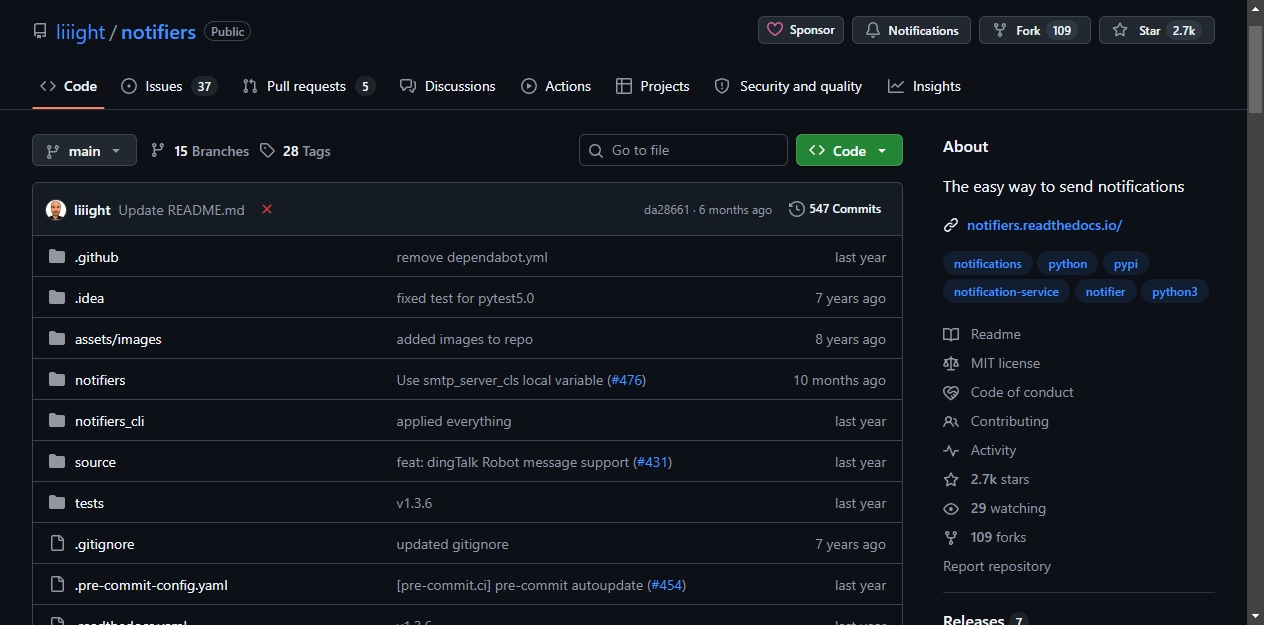This screenshot has height=625, width=1264.
Task: Click the Sponsor button
Action: point(801,30)
